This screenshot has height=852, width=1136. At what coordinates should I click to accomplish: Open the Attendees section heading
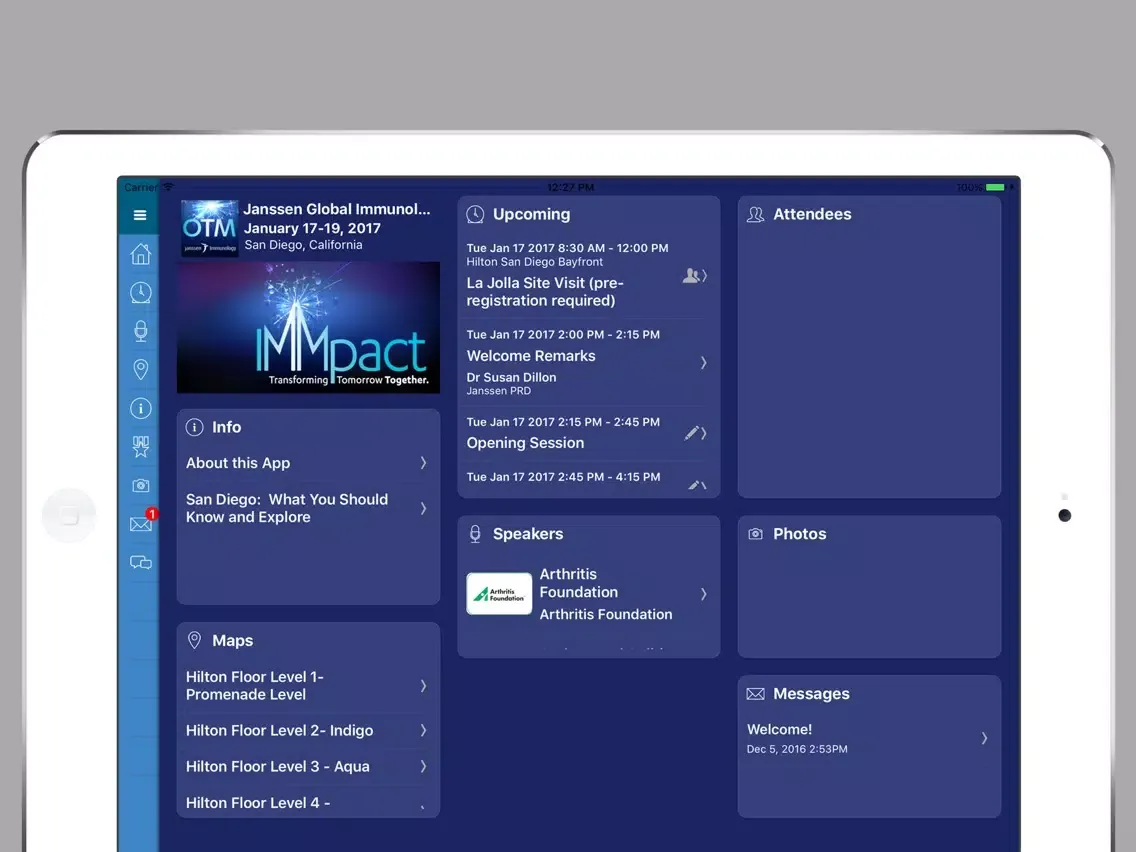[812, 214]
